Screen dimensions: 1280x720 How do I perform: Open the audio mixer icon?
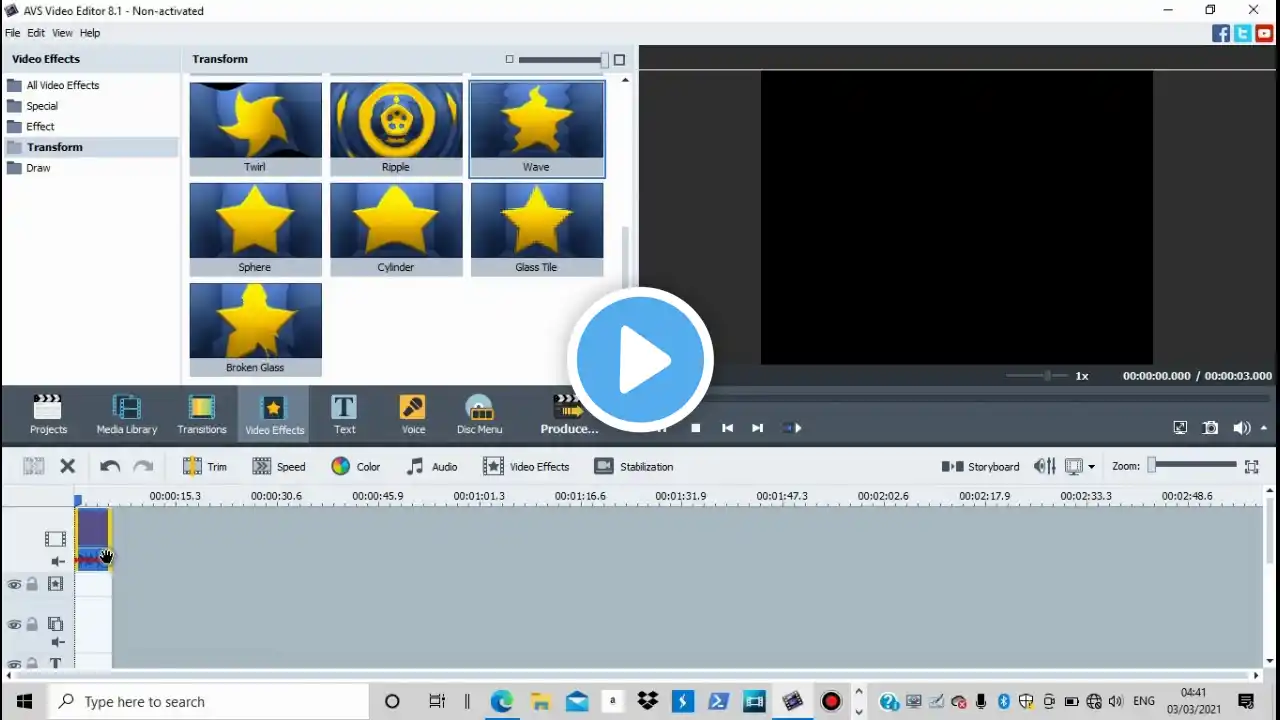[1044, 467]
